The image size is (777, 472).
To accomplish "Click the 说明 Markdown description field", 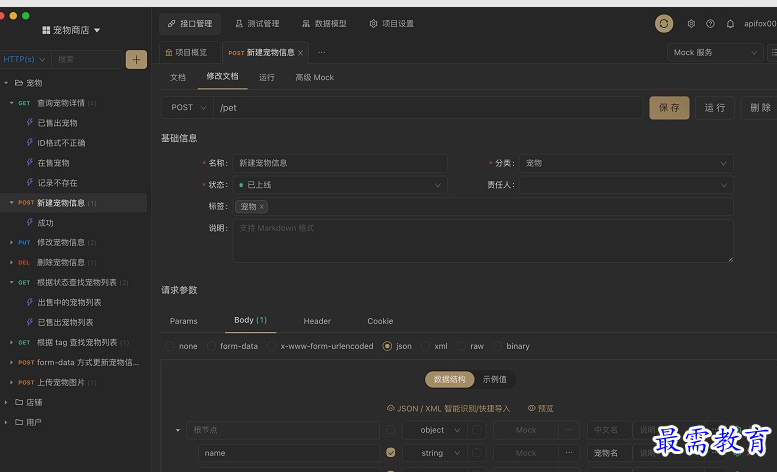I will (482, 240).
